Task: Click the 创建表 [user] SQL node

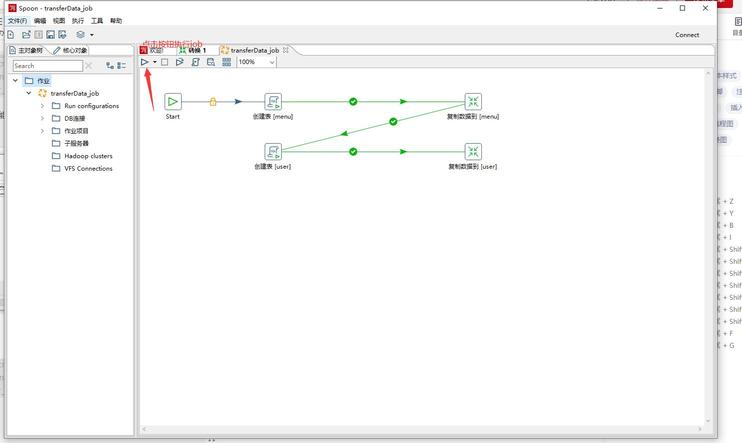Action: pyautogui.click(x=273, y=152)
